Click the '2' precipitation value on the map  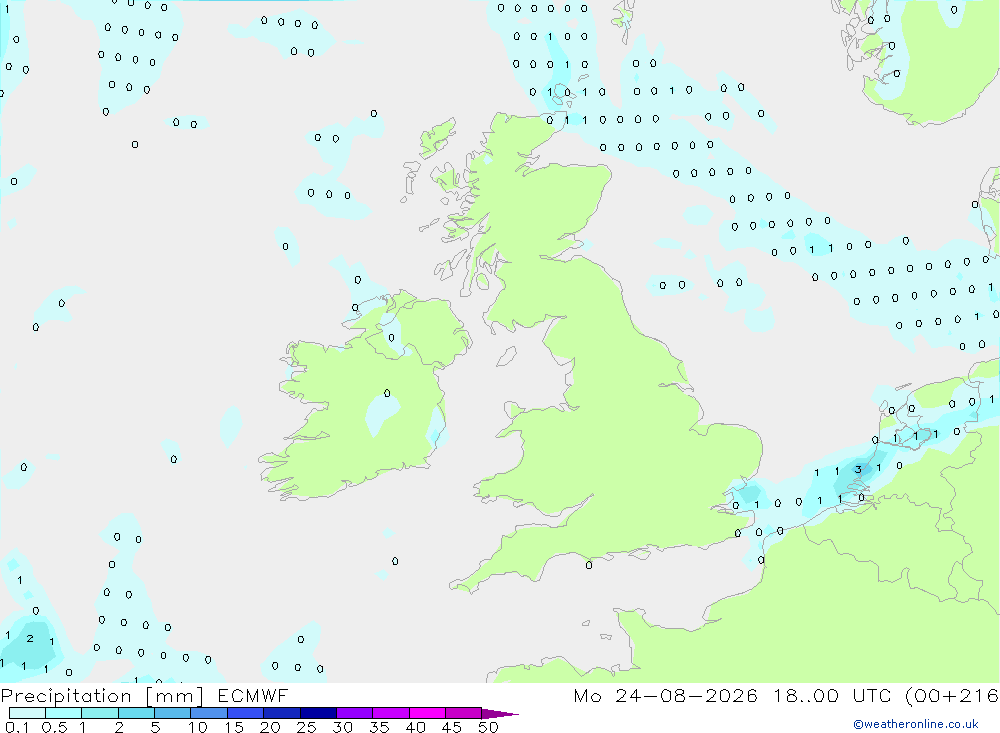pyautogui.click(x=30, y=638)
